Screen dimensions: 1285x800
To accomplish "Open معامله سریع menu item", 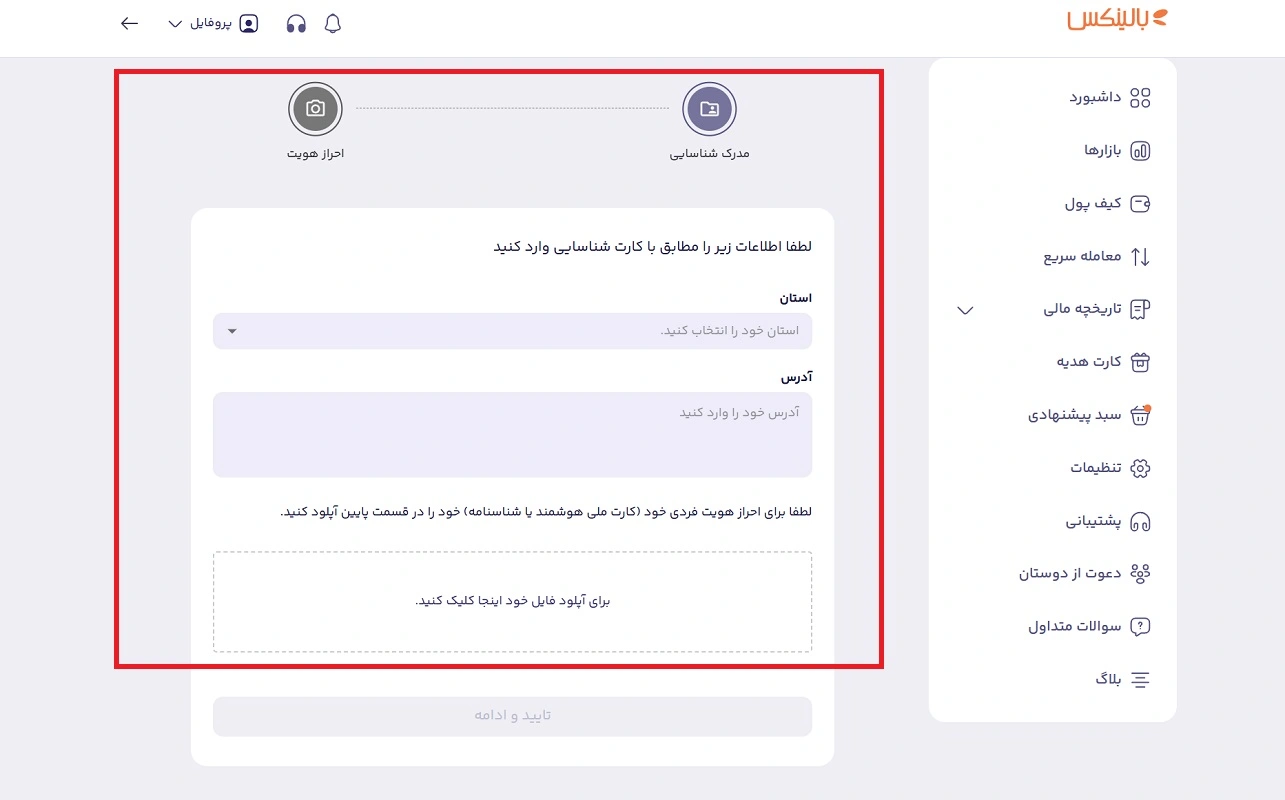I will point(1083,257).
